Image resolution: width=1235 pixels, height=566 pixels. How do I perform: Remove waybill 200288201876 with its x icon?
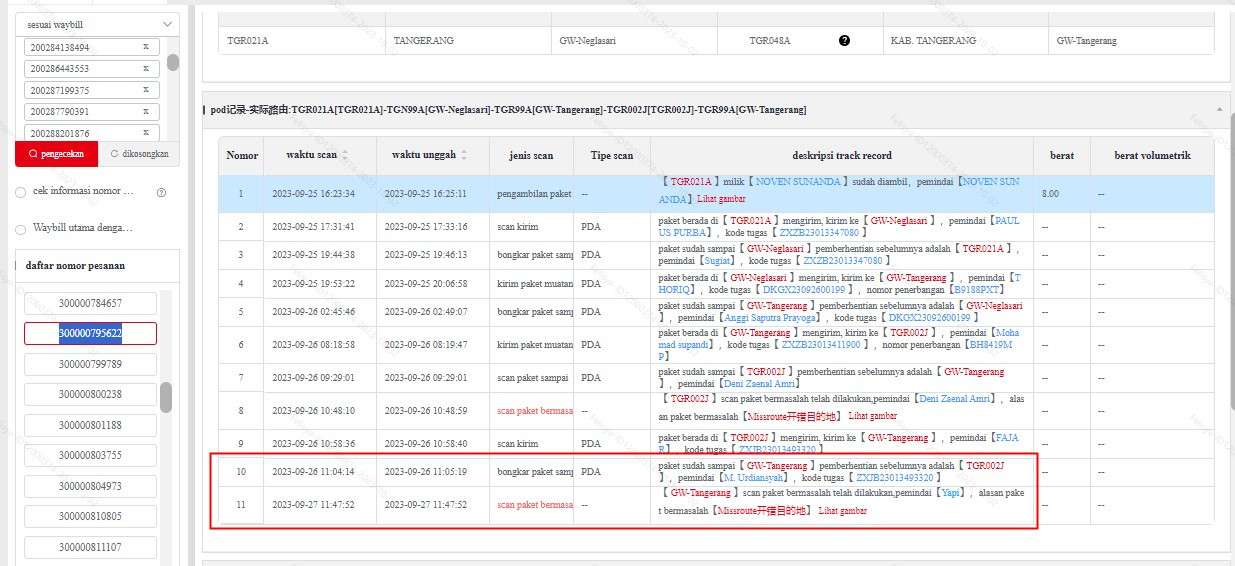pyautogui.click(x=146, y=133)
